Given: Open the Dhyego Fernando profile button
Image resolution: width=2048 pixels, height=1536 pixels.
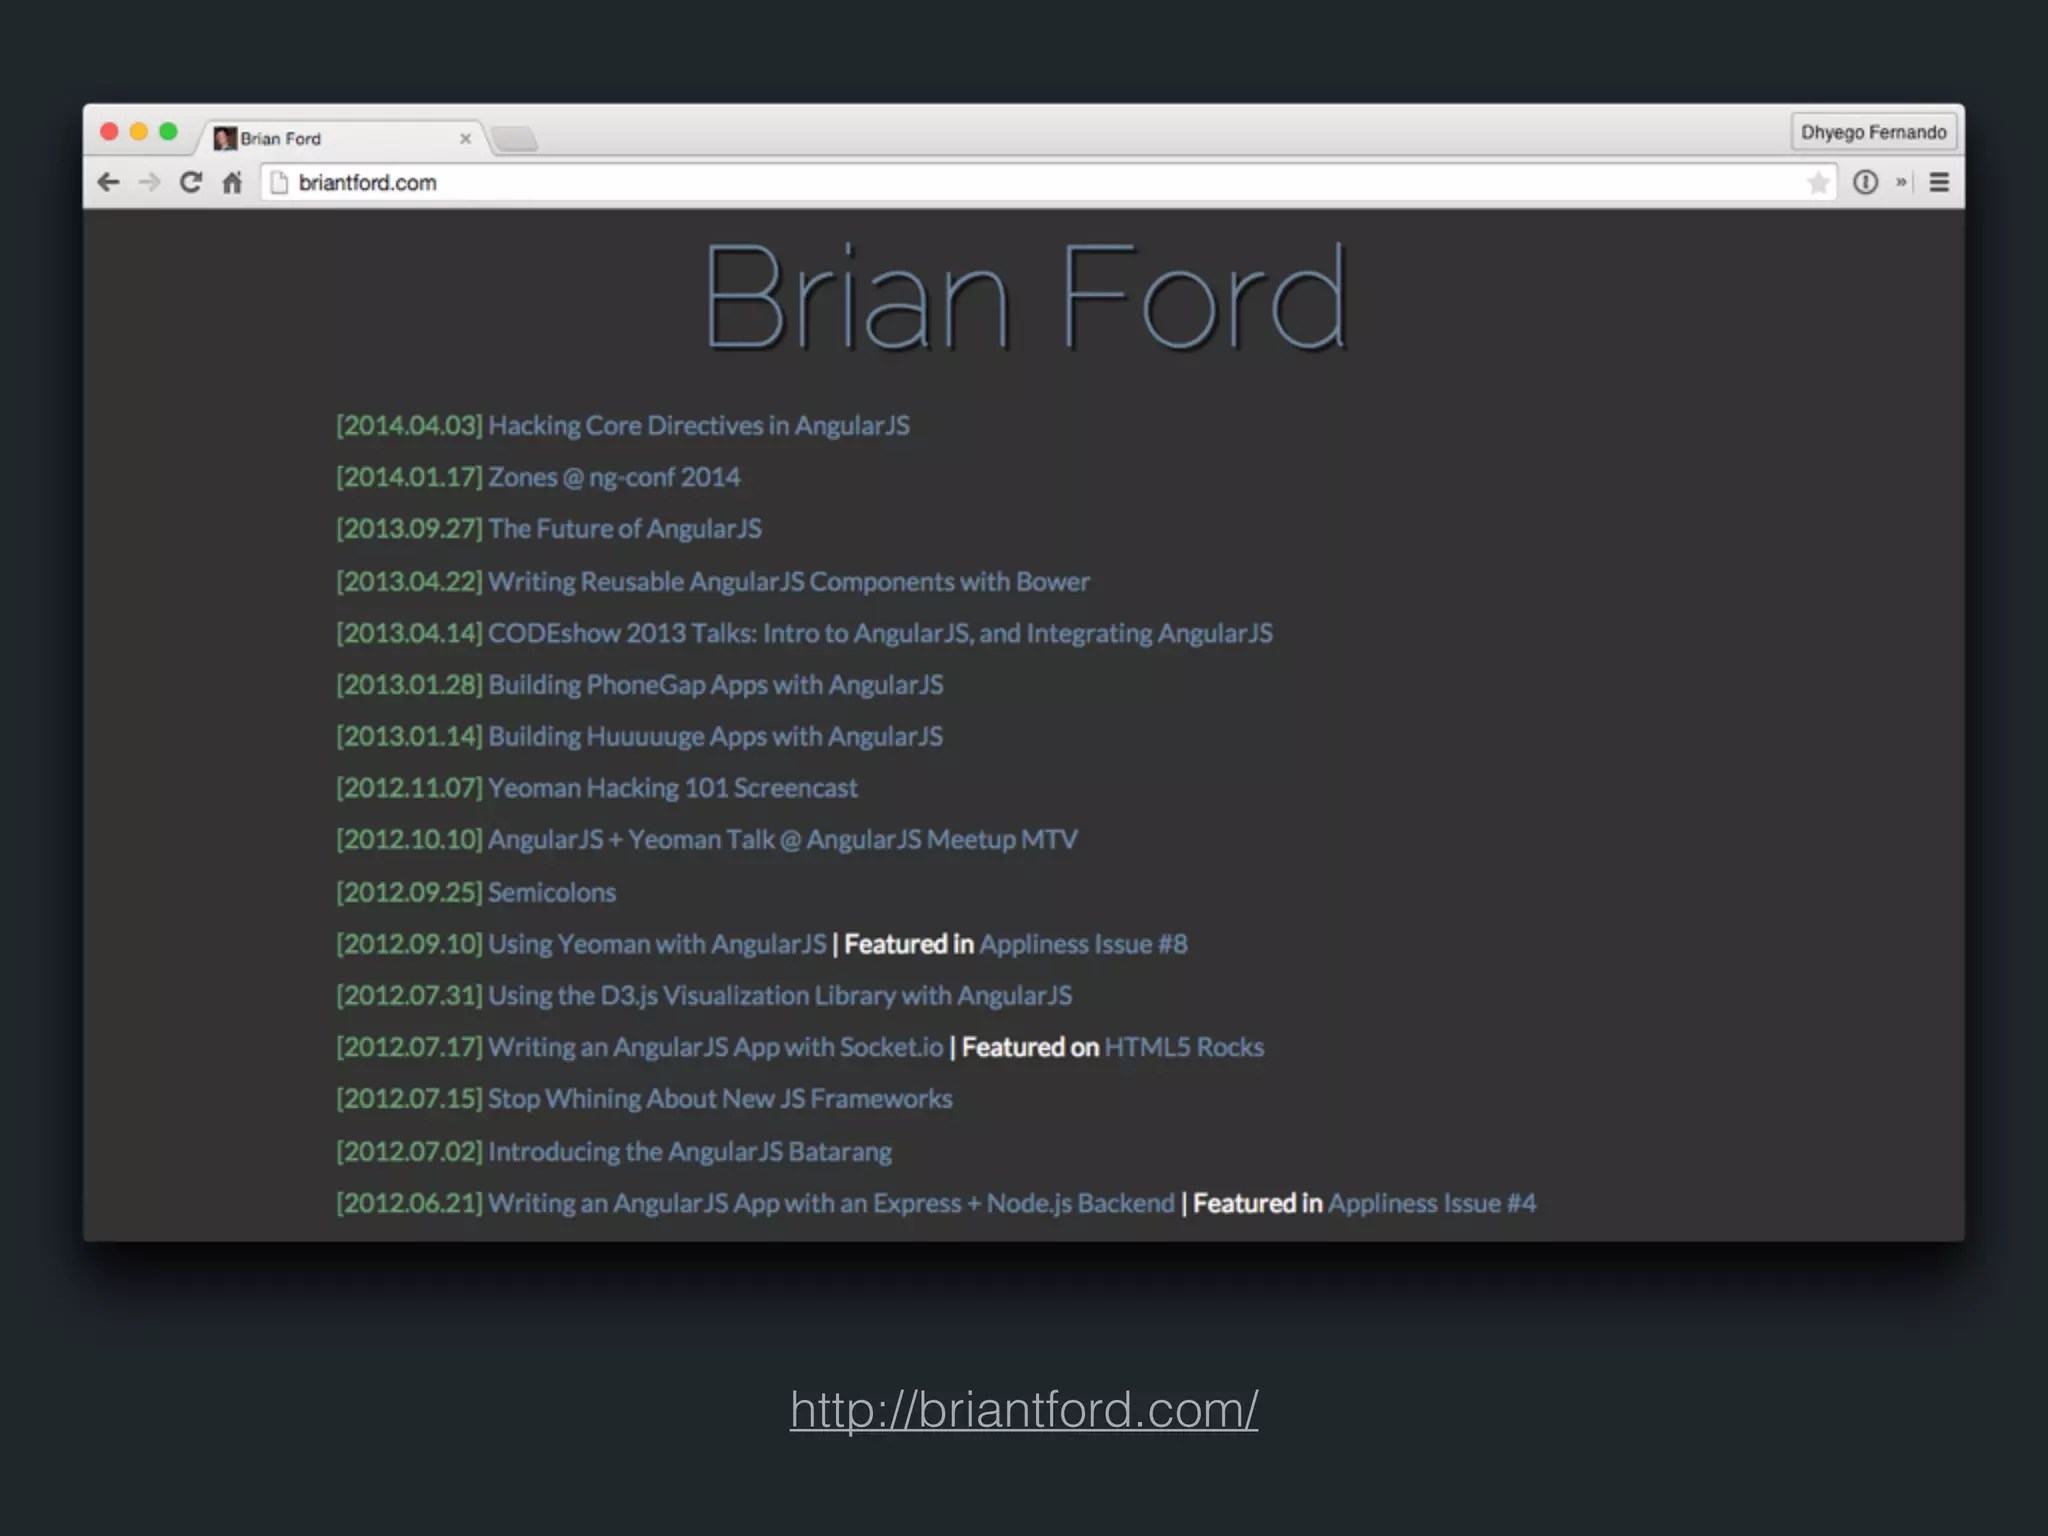Looking at the screenshot, I should click(x=1873, y=132).
